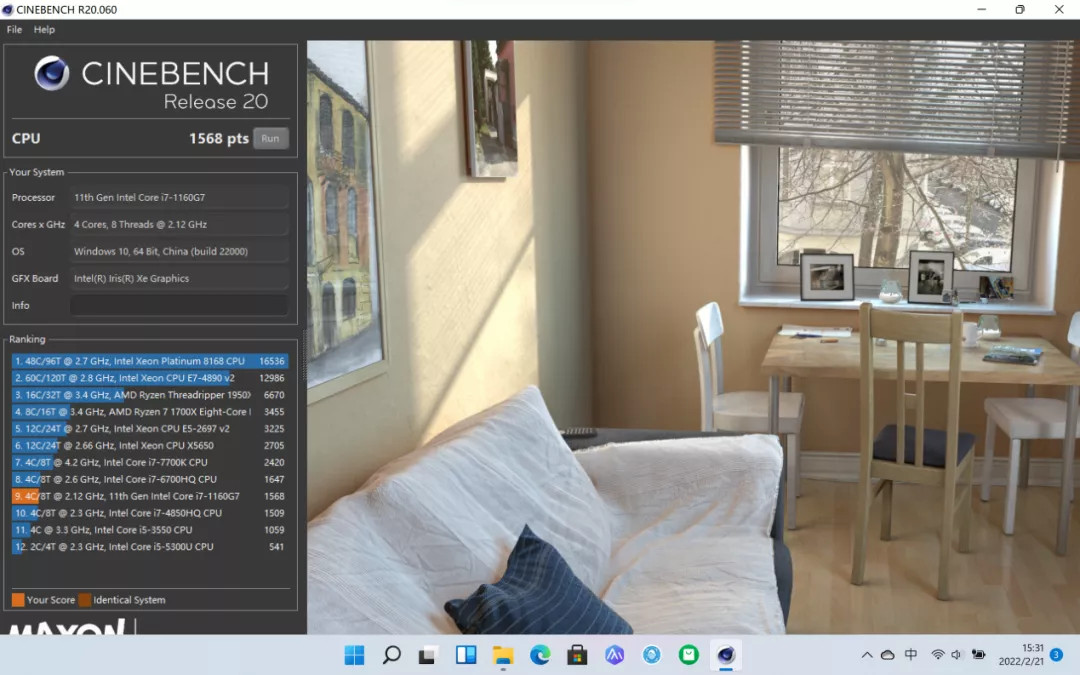Open the Wi-Fi network tray icon
1080x675 pixels.
coord(937,655)
